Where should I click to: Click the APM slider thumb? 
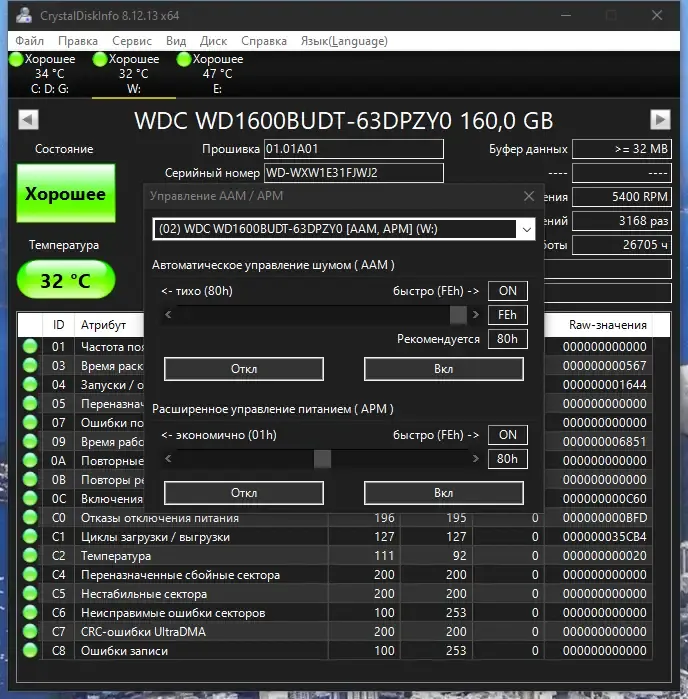pos(322,459)
